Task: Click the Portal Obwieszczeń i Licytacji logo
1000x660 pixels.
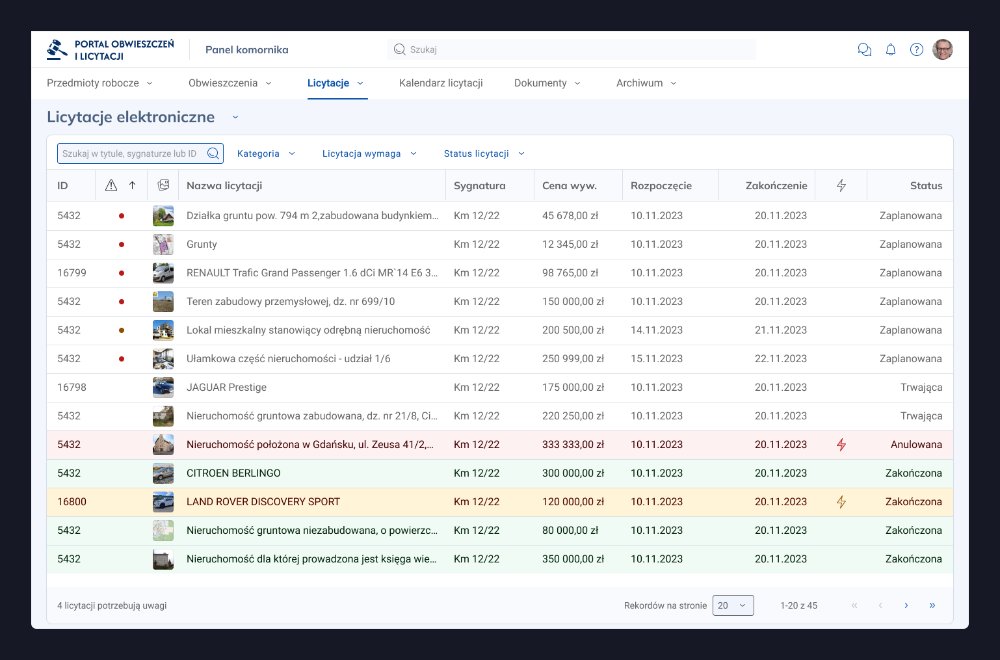Action: (110, 50)
